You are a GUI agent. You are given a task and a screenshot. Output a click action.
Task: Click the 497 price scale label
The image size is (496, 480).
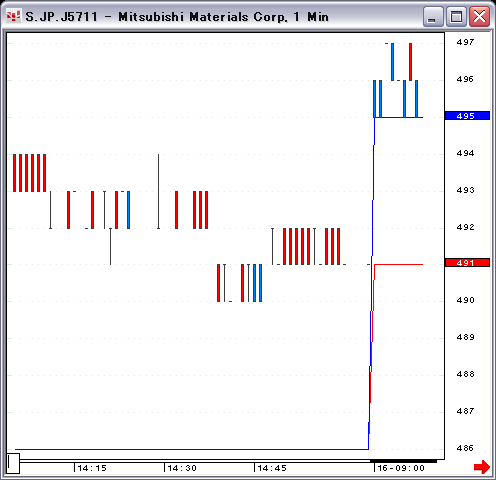[x=465, y=42]
